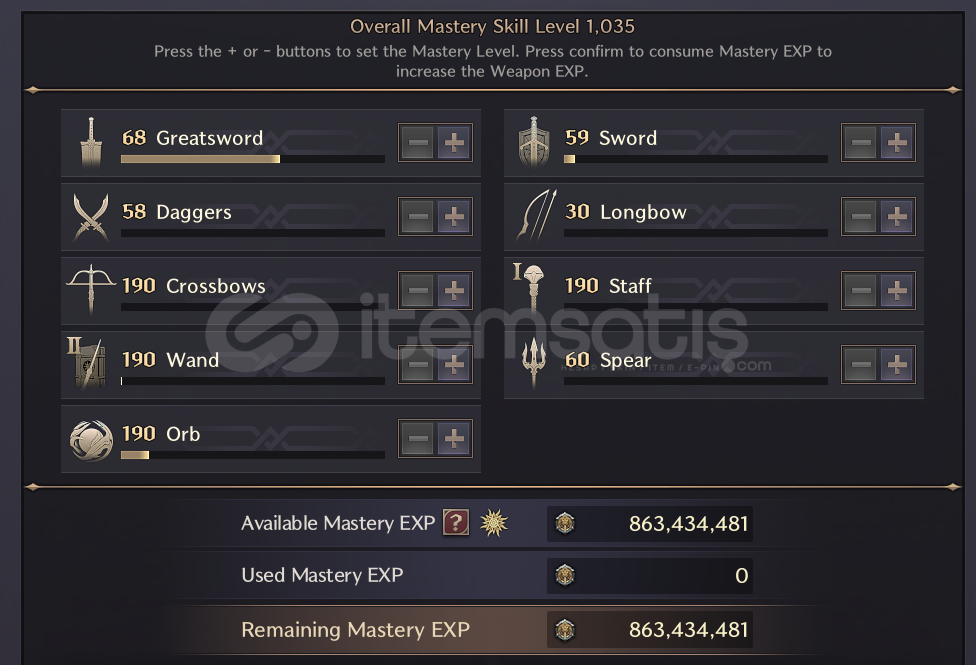Decrease Daggers mastery with minus button

[x=419, y=217]
